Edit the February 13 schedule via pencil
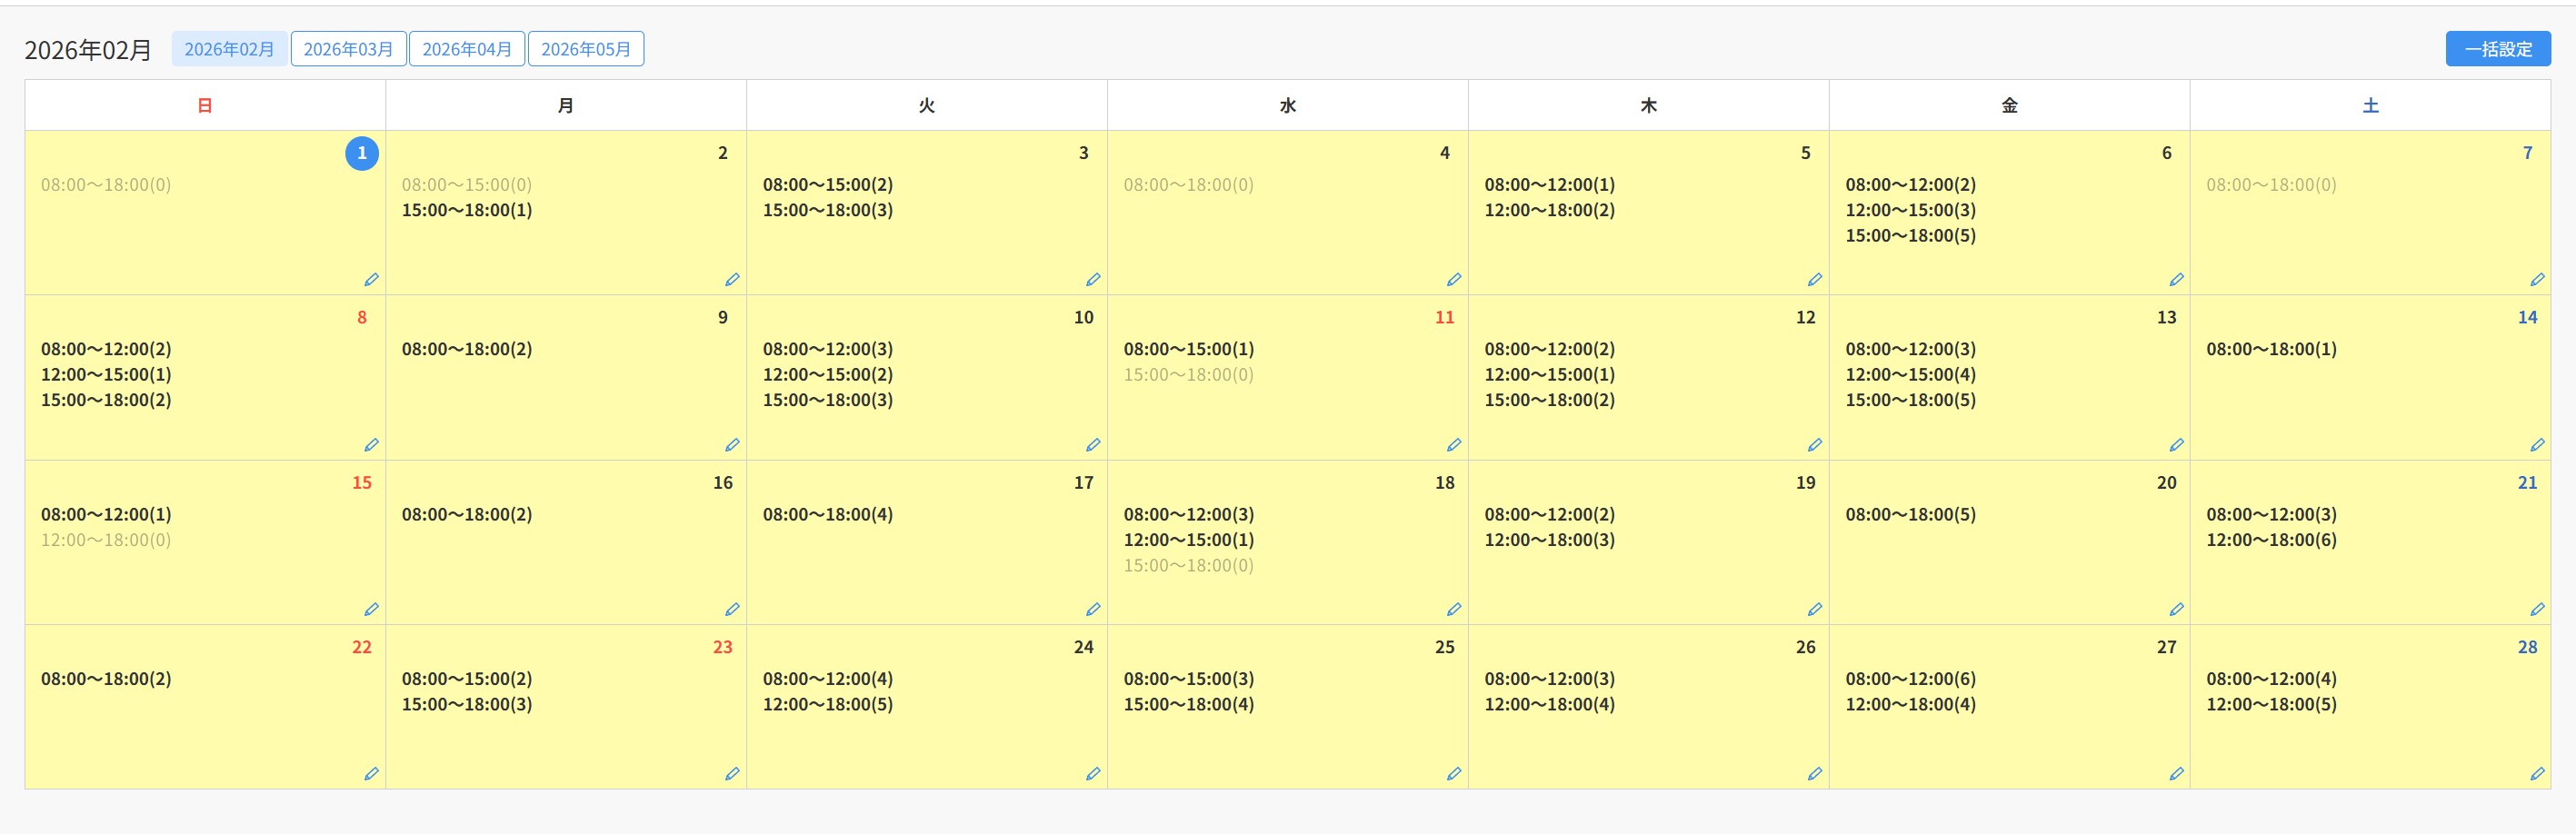The width and height of the screenshot is (2576, 834). 2176,445
